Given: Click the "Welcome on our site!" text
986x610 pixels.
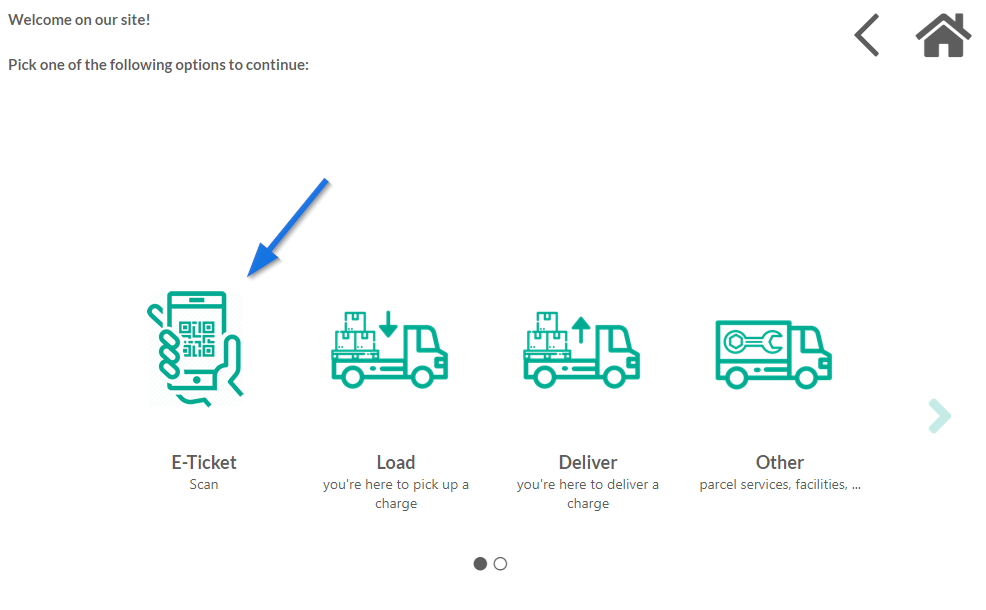Looking at the screenshot, I should point(79,19).
